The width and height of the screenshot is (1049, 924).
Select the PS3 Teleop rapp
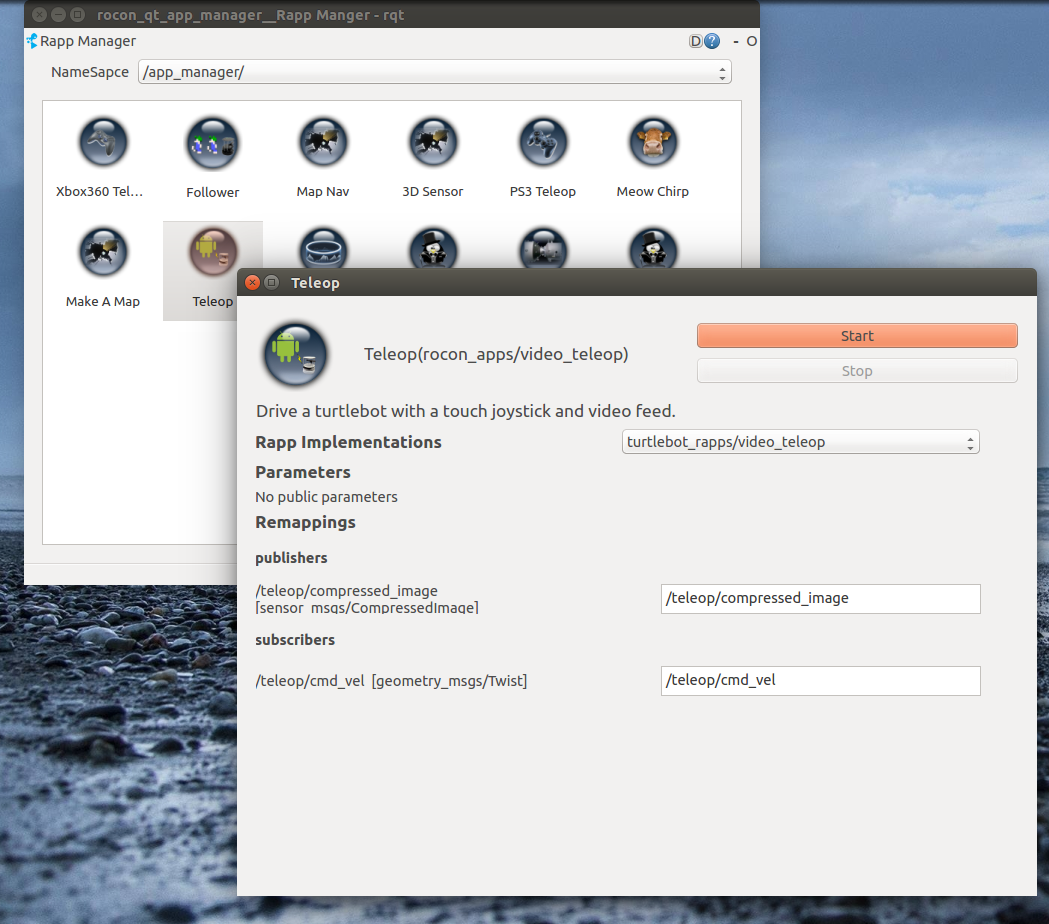[x=543, y=144]
